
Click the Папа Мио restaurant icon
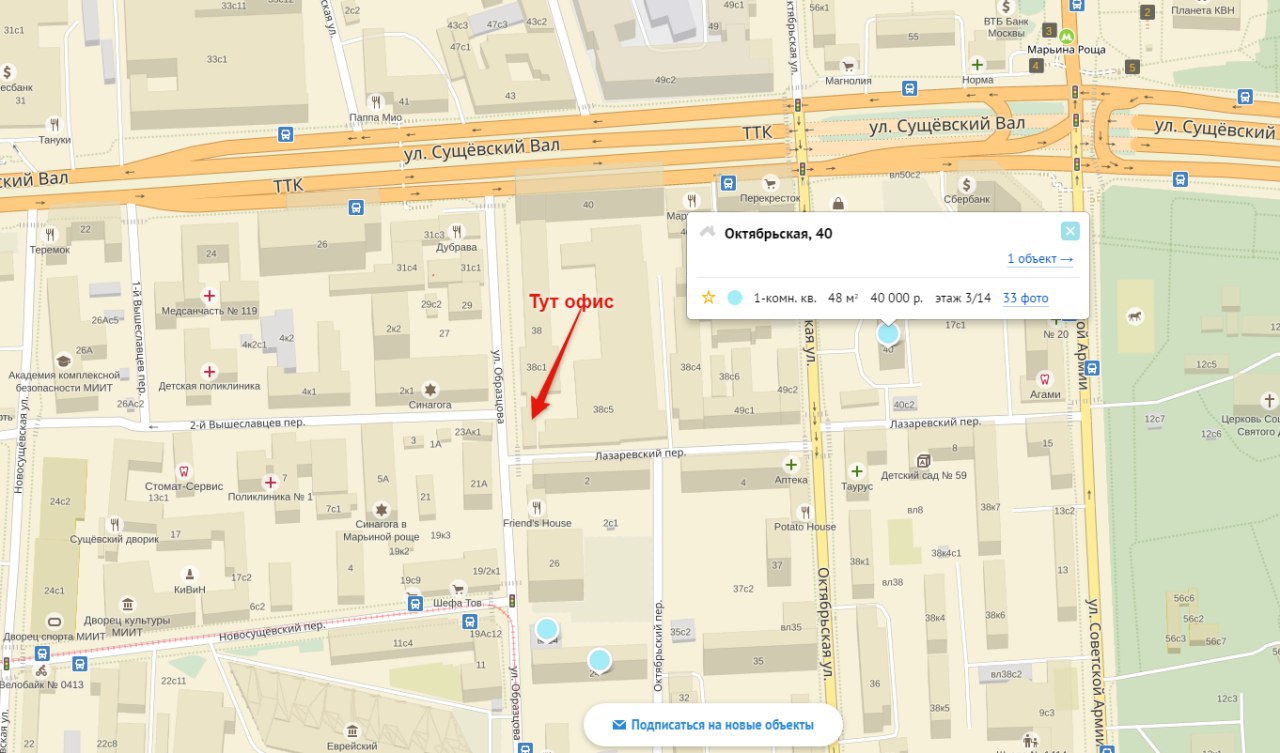pyautogui.click(x=376, y=101)
